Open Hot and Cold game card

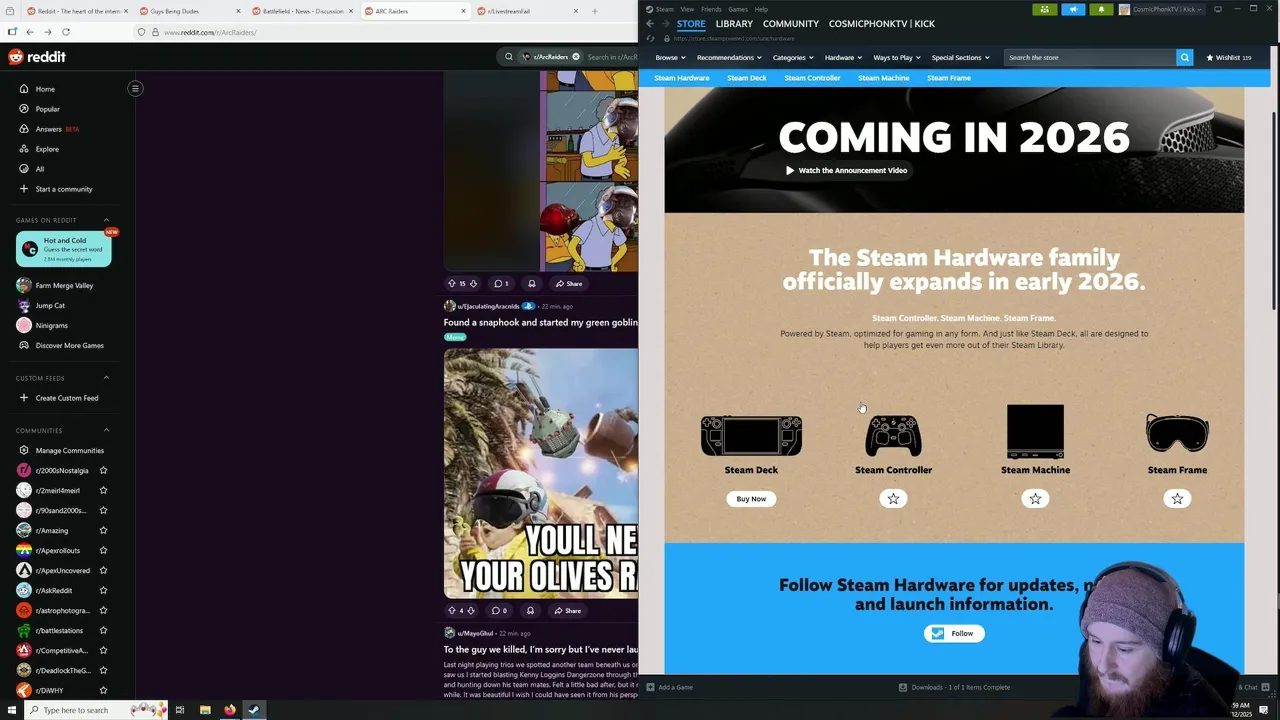(x=64, y=249)
